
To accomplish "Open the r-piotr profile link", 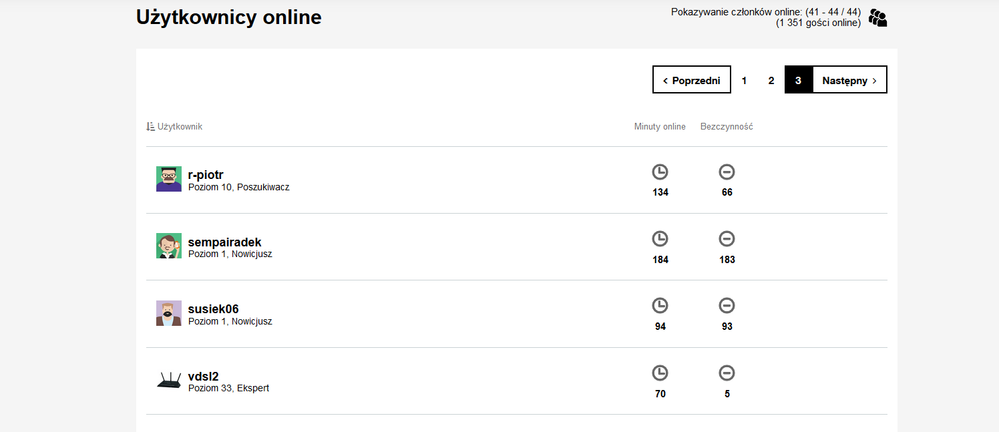I will (x=205, y=174).
